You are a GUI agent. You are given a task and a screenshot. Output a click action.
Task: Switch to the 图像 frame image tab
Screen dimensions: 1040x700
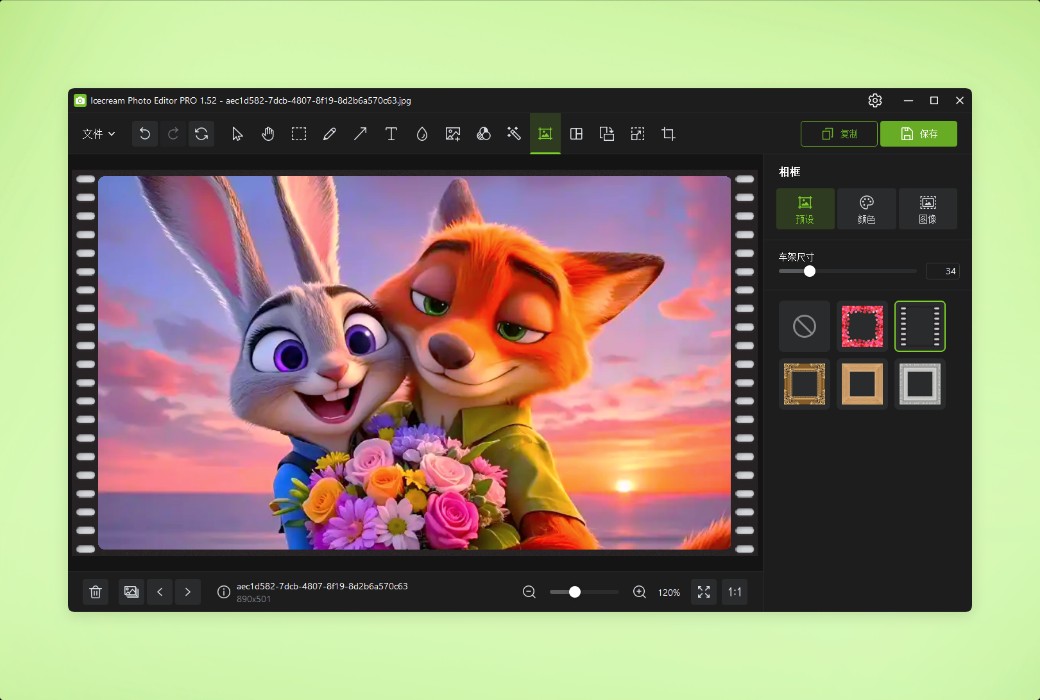tap(928, 209)
